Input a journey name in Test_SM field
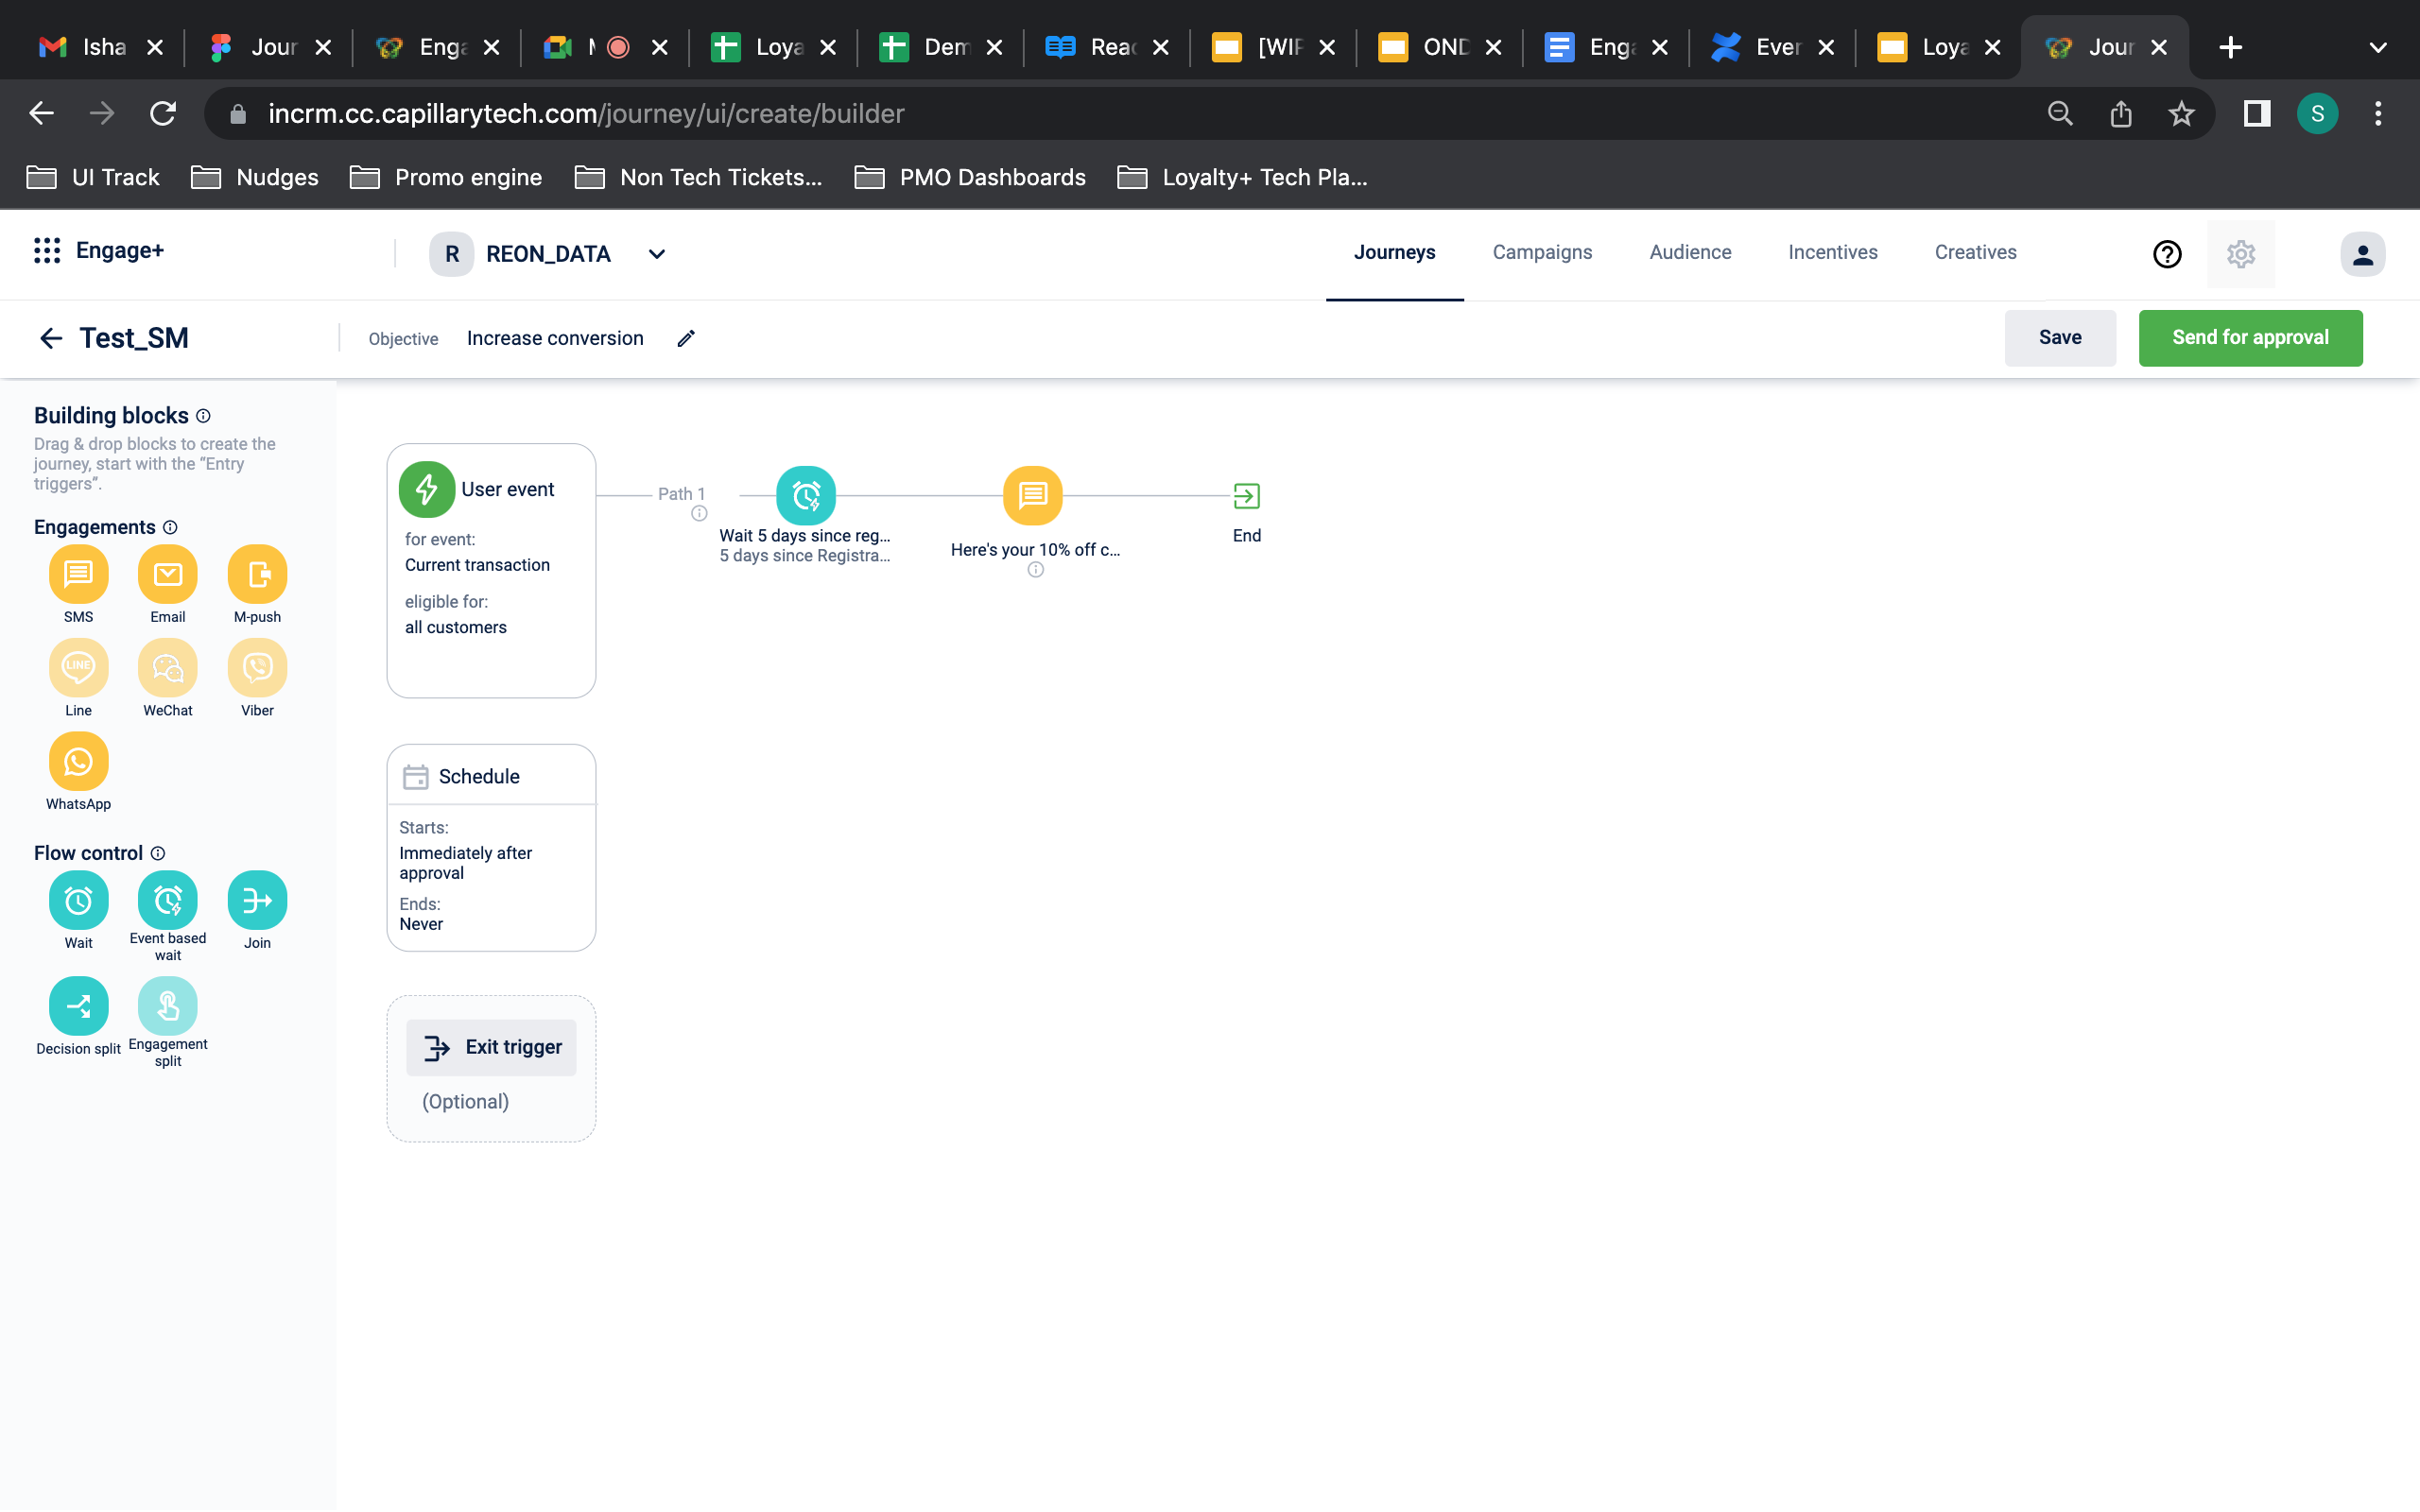Image resolution: width=2420 pixels, height=1512 pixels. click(x=132, y=338)
